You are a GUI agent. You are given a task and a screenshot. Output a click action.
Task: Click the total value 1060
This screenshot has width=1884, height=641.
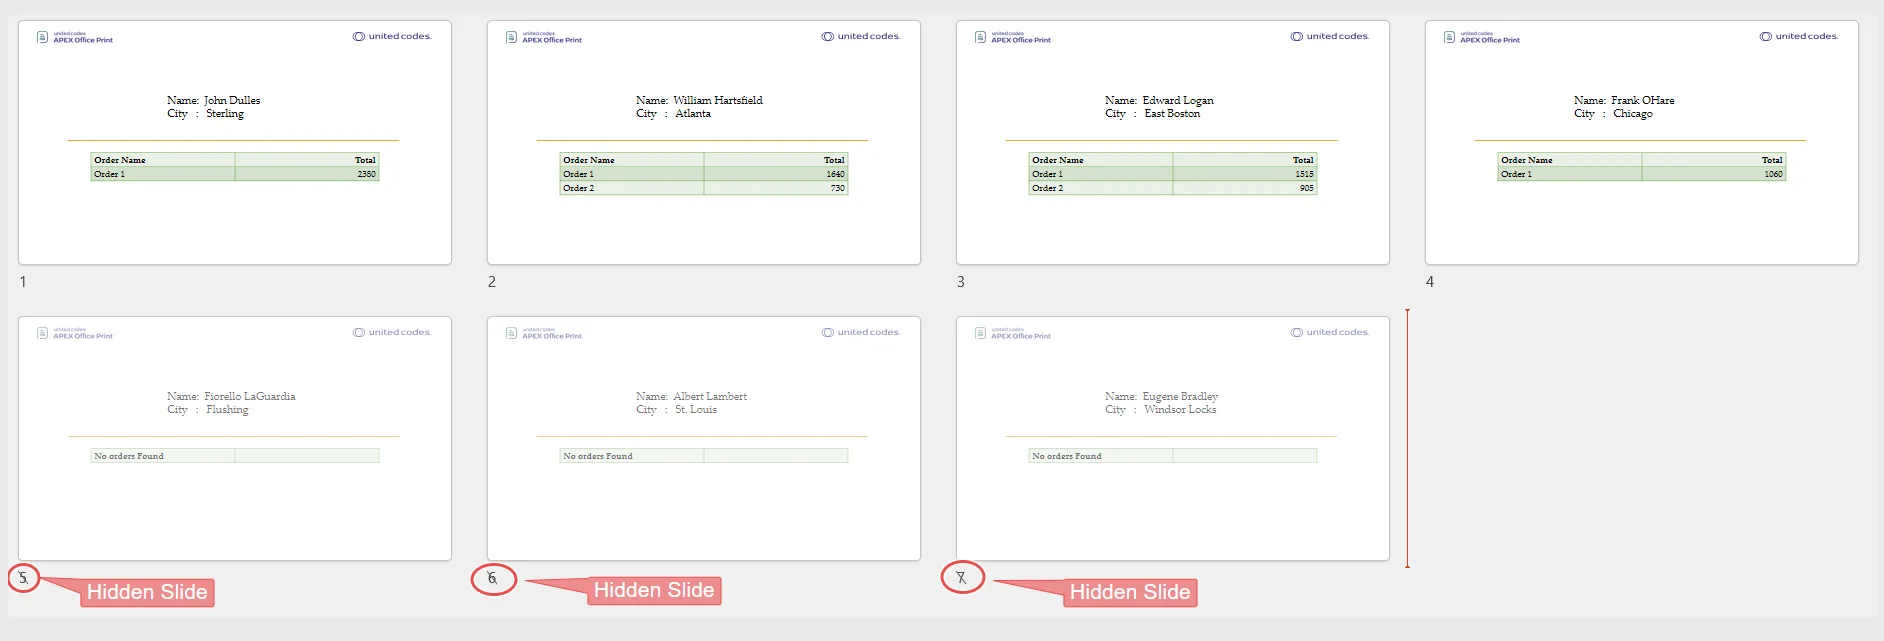[x=1774, y=174]
